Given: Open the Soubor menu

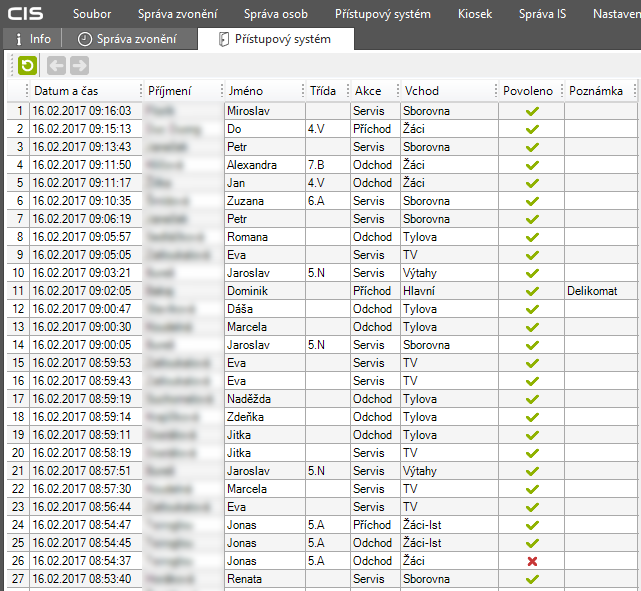Looking at the screenshot, I should pos(92,14).
